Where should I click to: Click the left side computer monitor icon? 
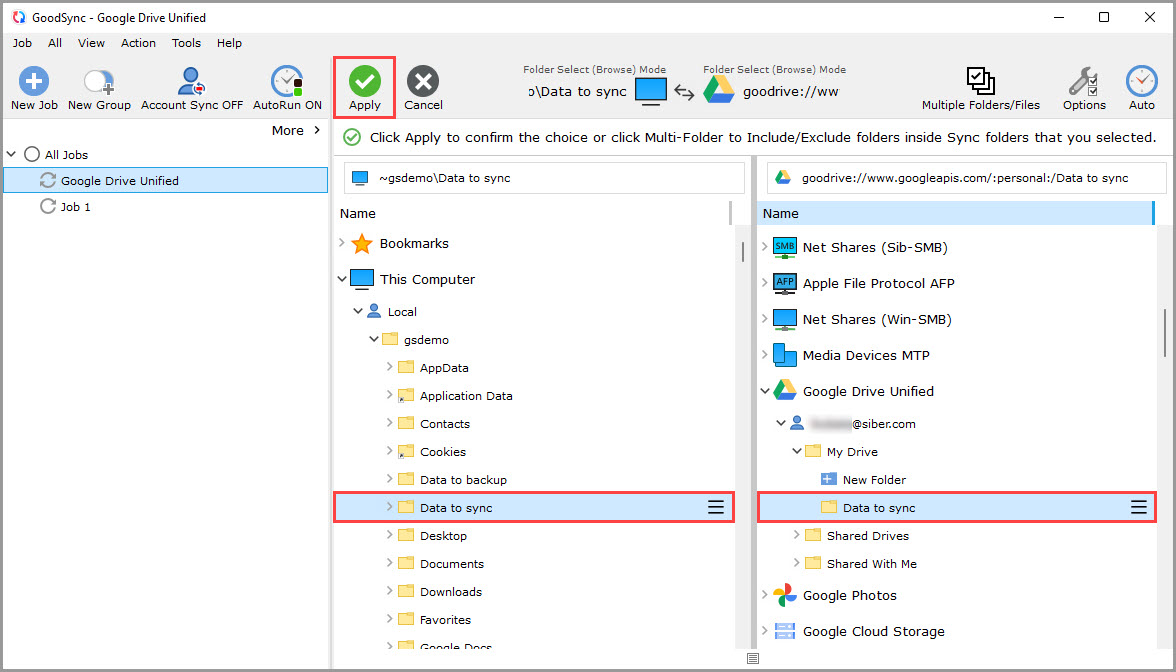point(650,92)
